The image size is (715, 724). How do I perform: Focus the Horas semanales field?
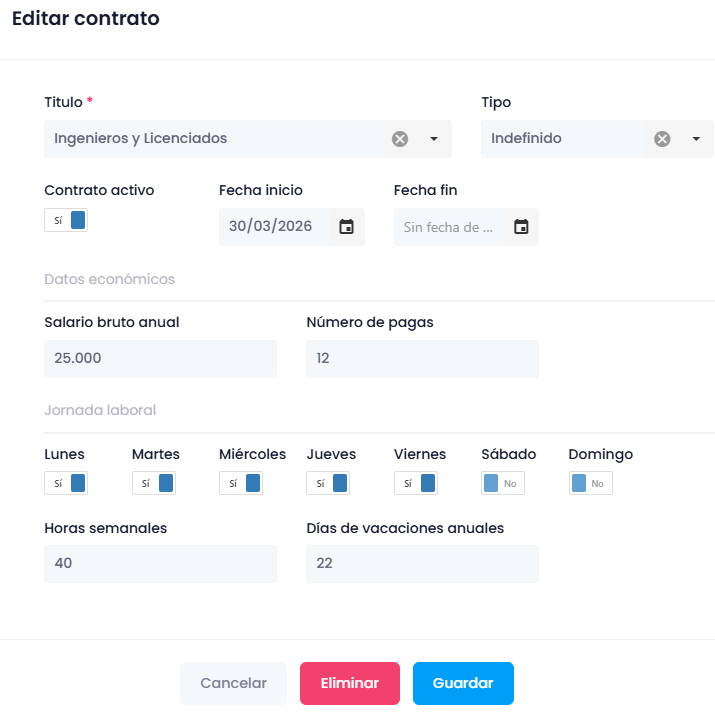161,564
